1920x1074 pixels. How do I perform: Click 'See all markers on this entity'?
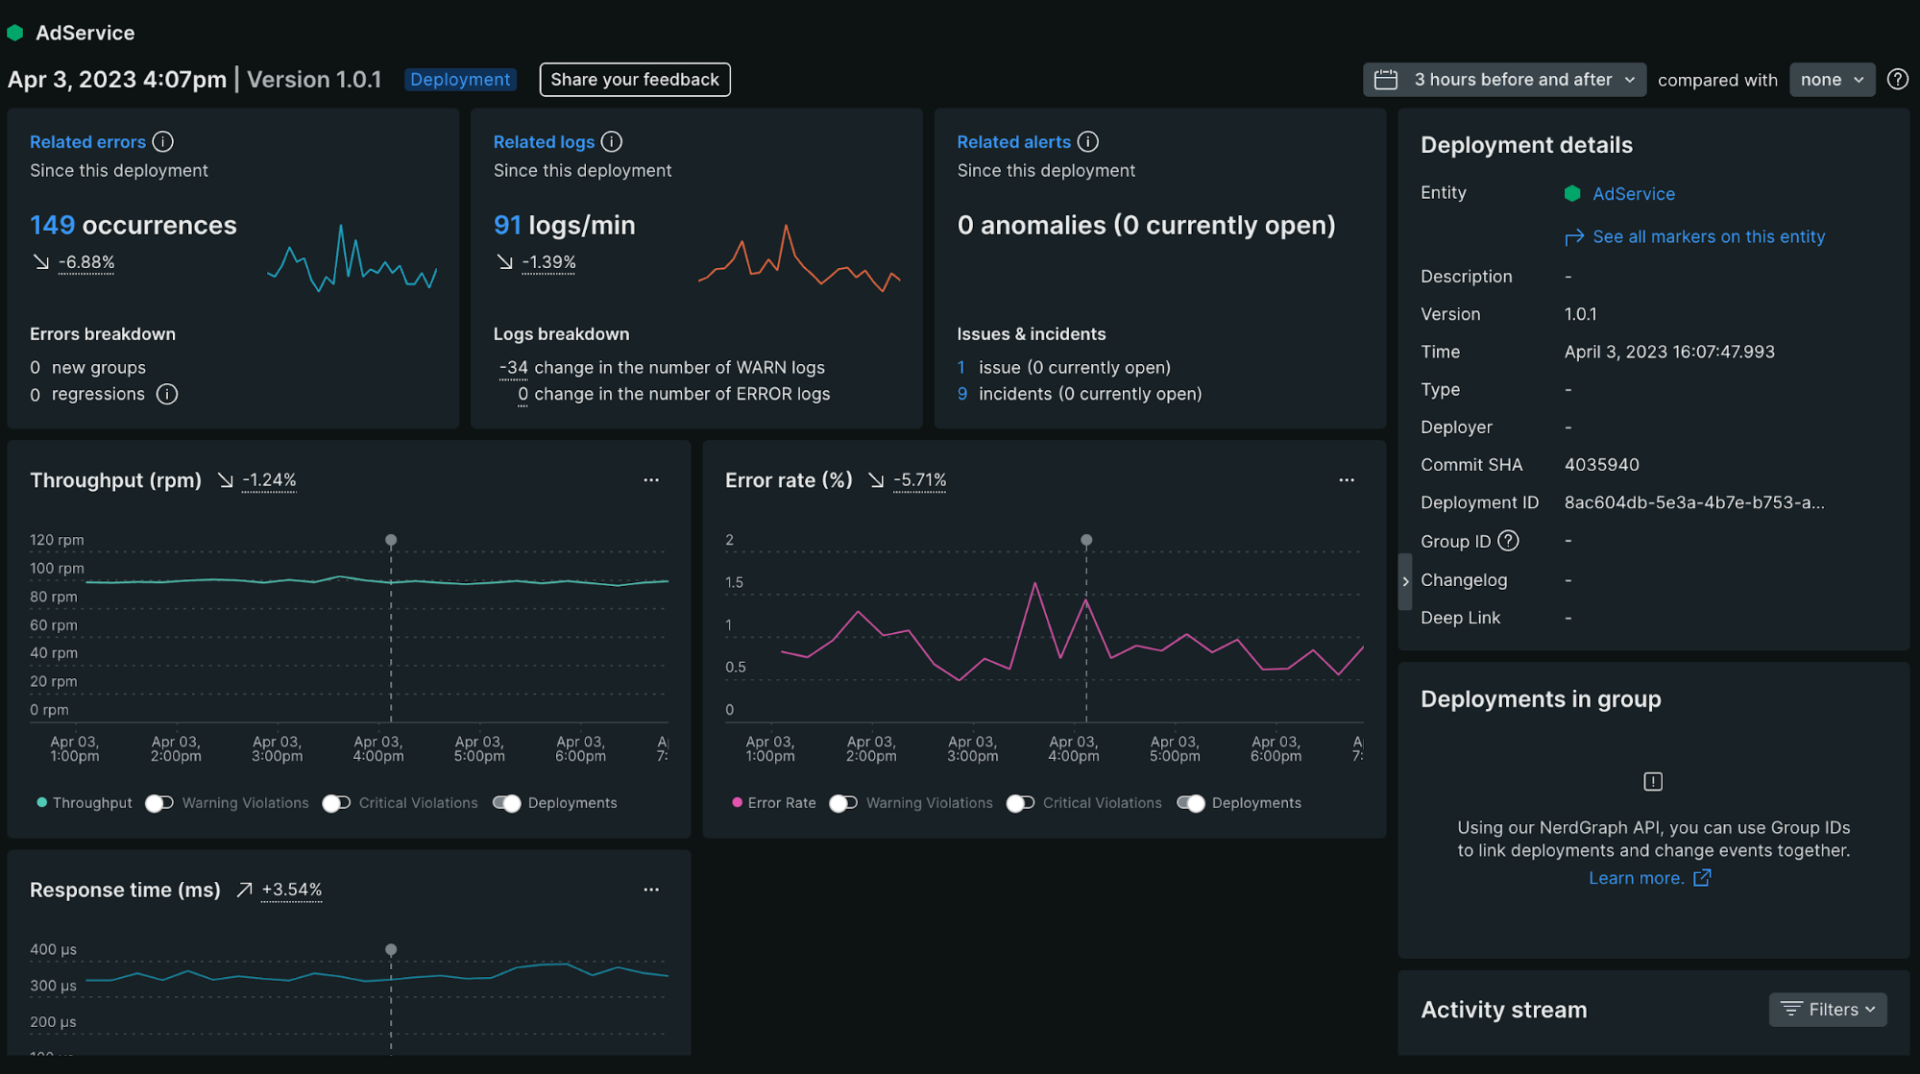click(1709, 236)
